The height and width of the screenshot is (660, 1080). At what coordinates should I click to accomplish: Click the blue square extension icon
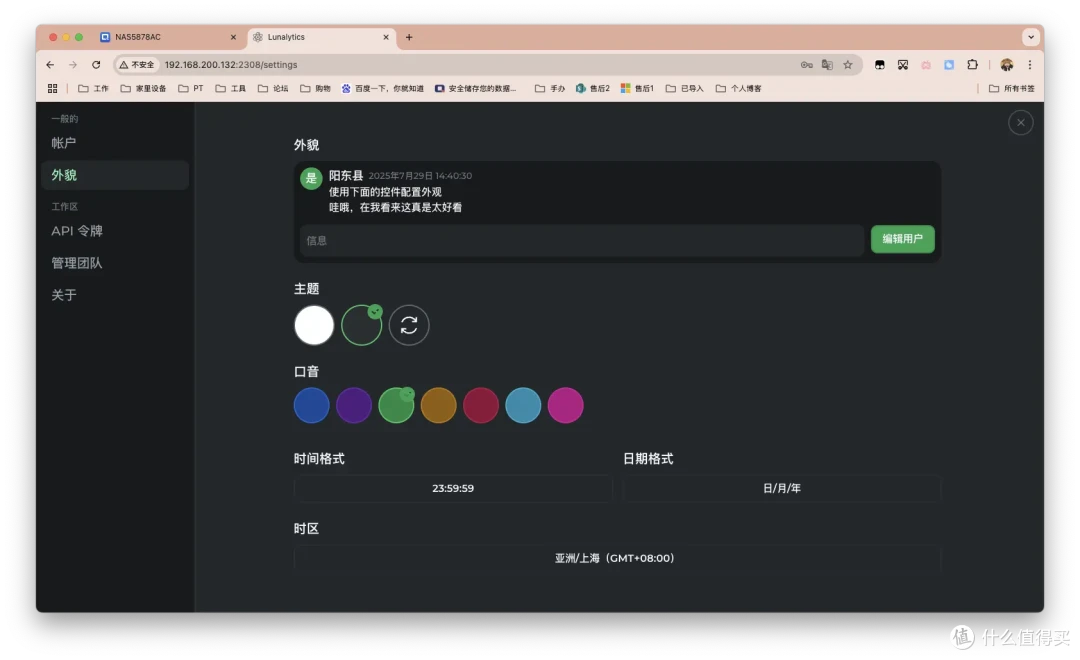pyautogui.click(x=948, y=65)
